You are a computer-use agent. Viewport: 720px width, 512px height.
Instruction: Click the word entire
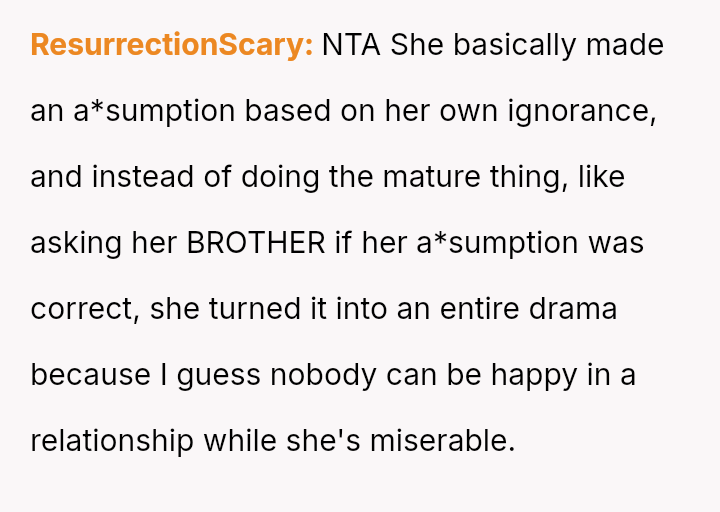click(x=483, y=309)
